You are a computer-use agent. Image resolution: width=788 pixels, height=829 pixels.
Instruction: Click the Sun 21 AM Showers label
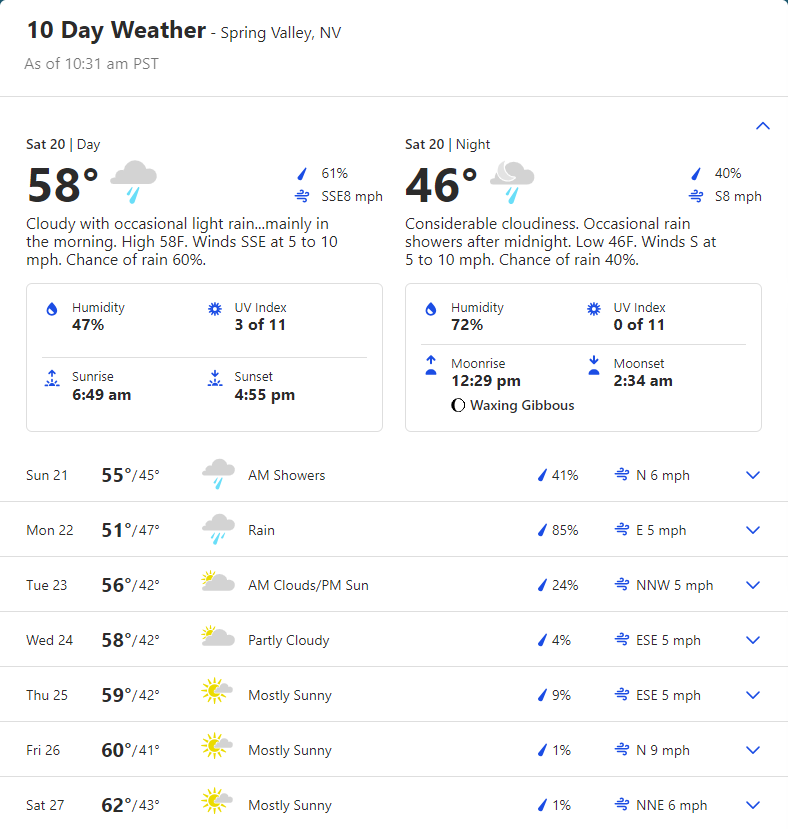286,475
